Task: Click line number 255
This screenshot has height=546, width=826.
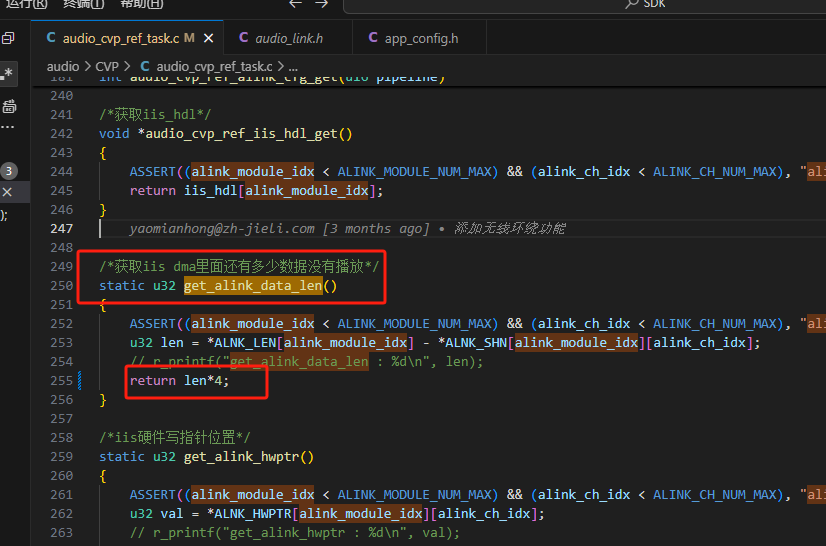Action: point(62,380)
